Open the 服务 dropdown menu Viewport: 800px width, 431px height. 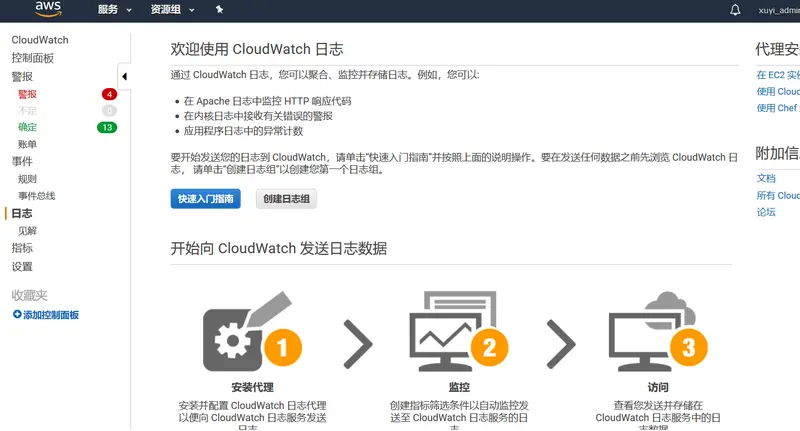(x=114, y=10)
